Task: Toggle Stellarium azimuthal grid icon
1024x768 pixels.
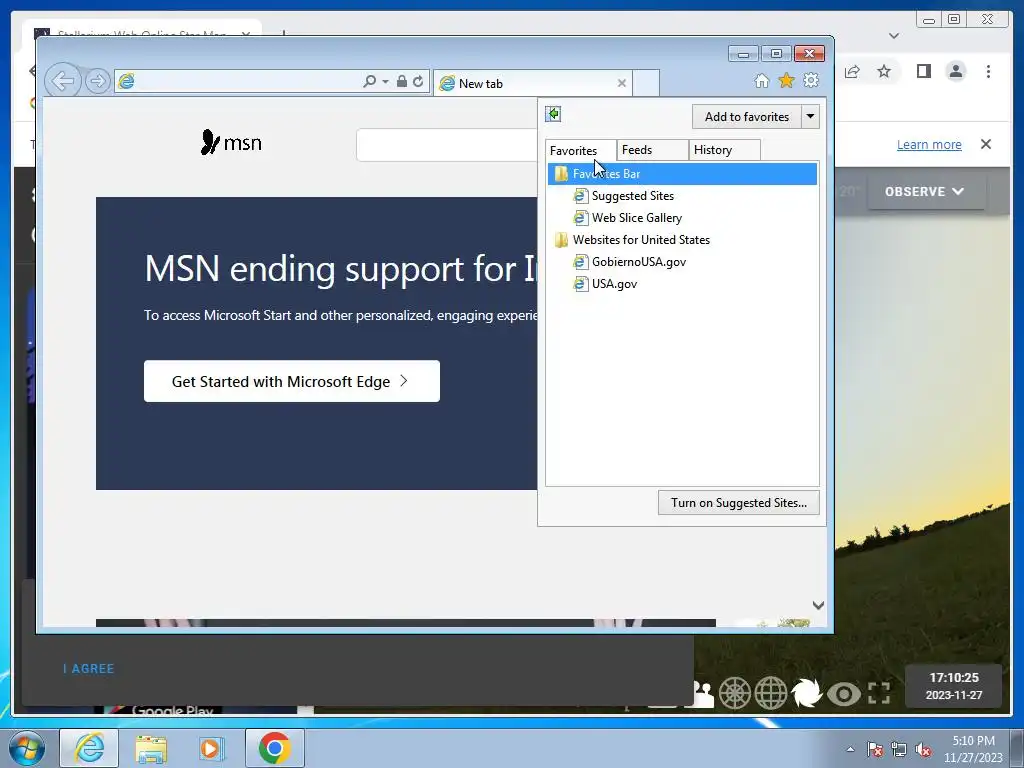Action: coord(735,693)
